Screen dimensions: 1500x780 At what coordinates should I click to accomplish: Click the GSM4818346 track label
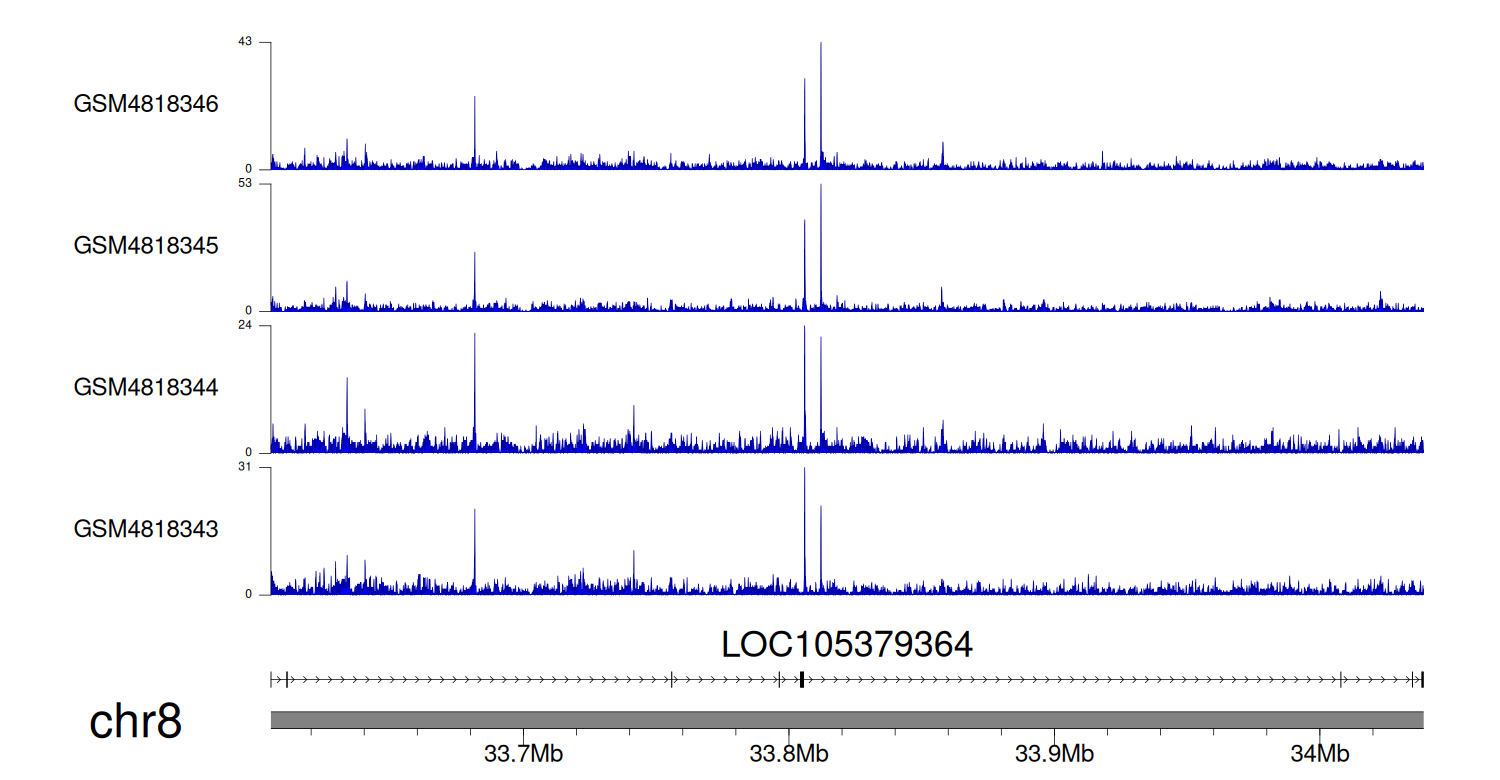pos(146,104)
